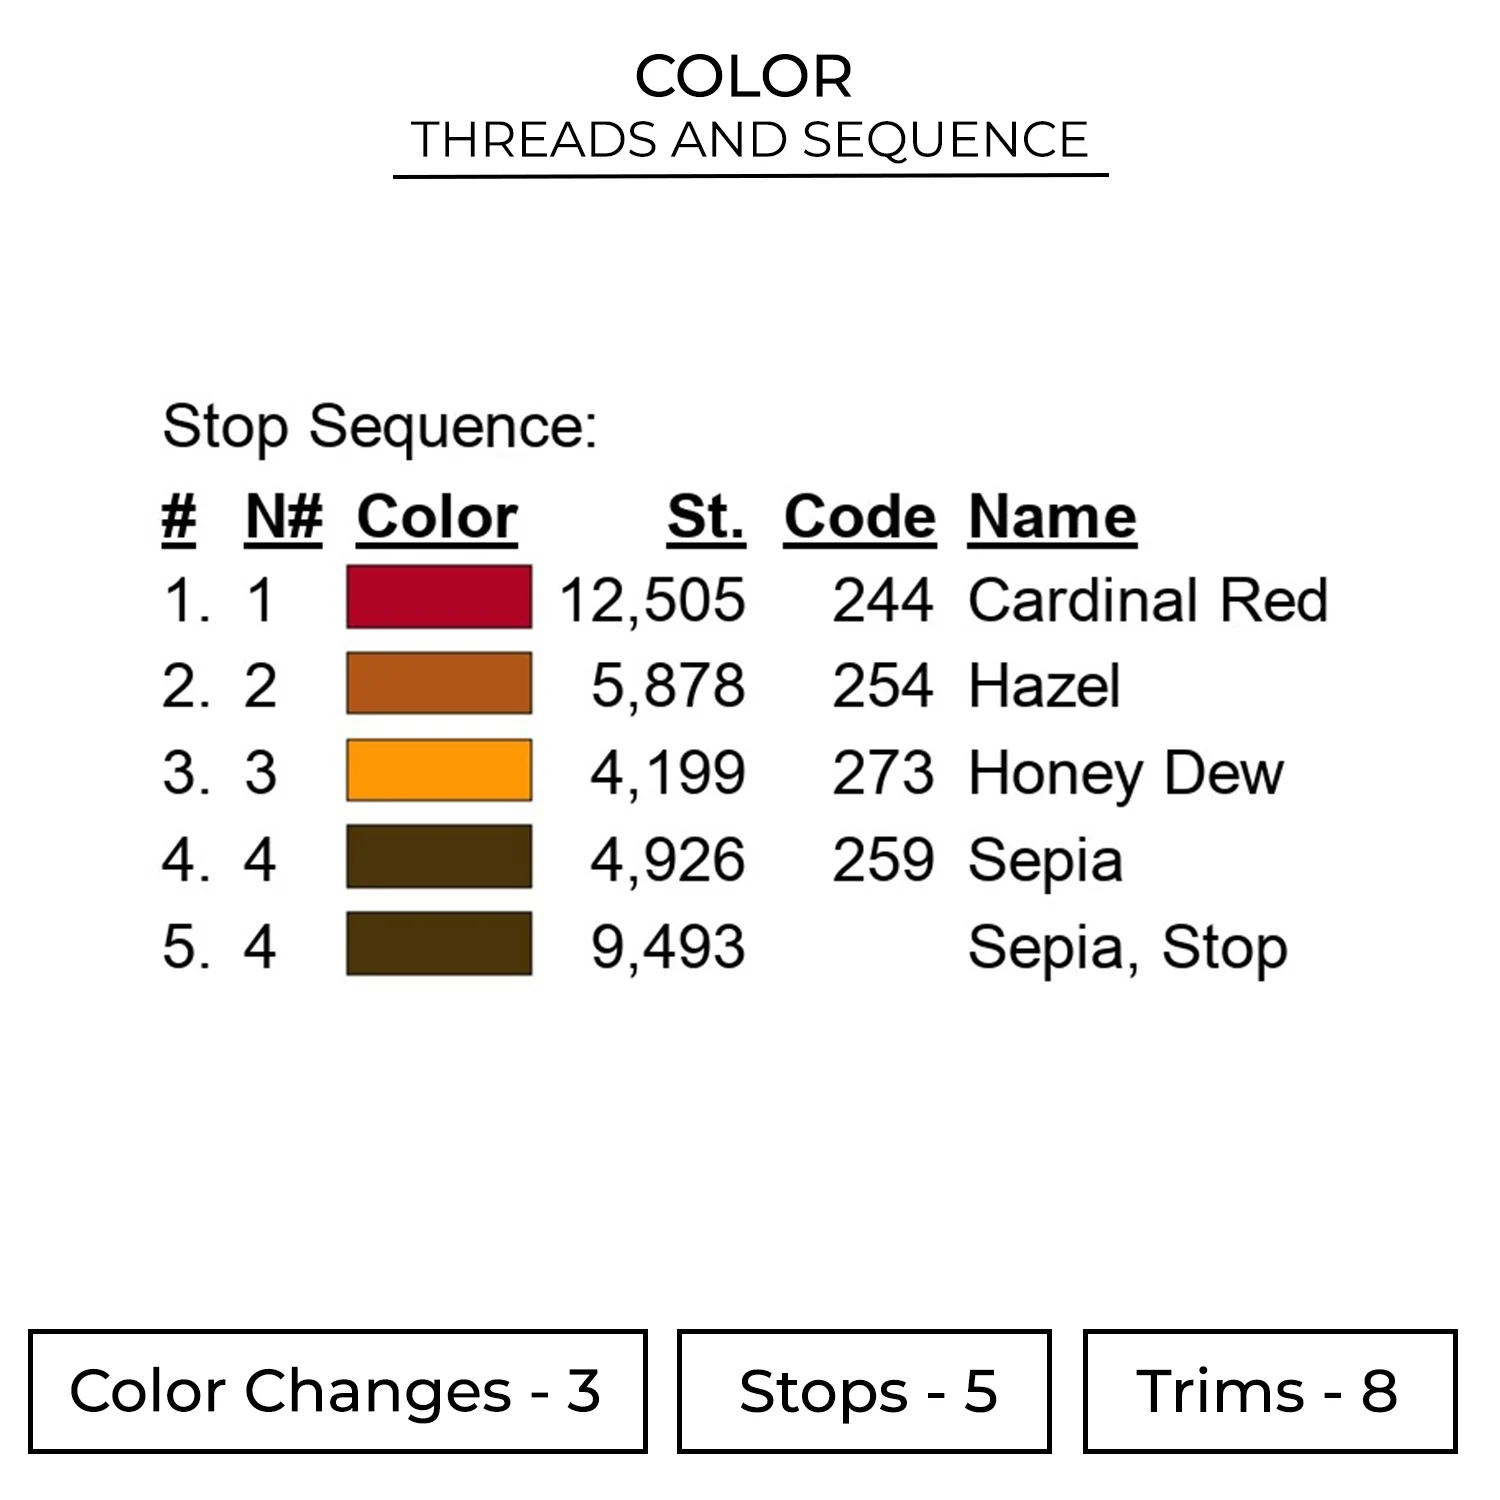The height and width of the screenshot is (1500, 1500).
Task: Select thread code 254
Action: coord(882,686)
